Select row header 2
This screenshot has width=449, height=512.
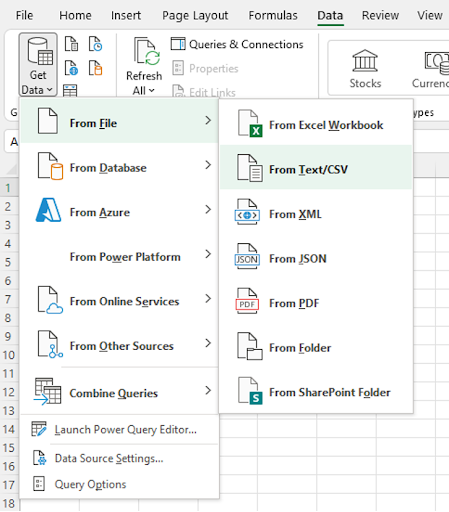click(x=8, y=207)
